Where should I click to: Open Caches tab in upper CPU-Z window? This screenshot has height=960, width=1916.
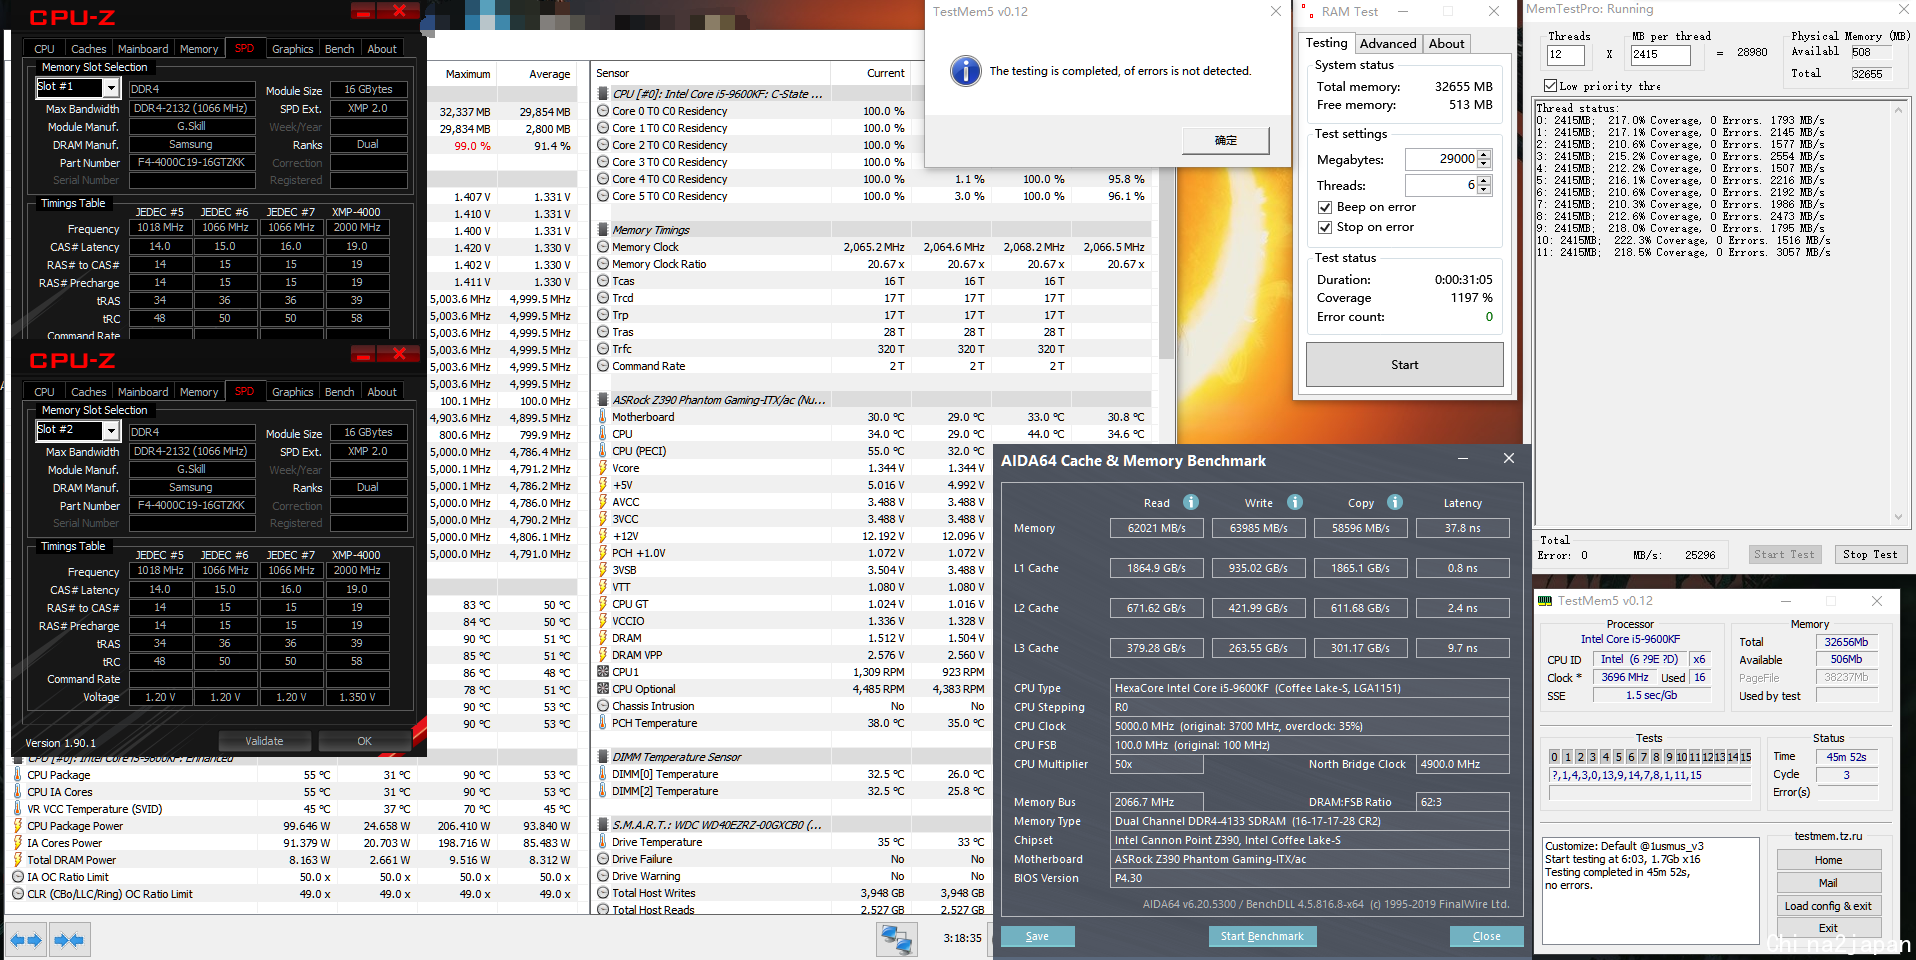pos(88,49)
